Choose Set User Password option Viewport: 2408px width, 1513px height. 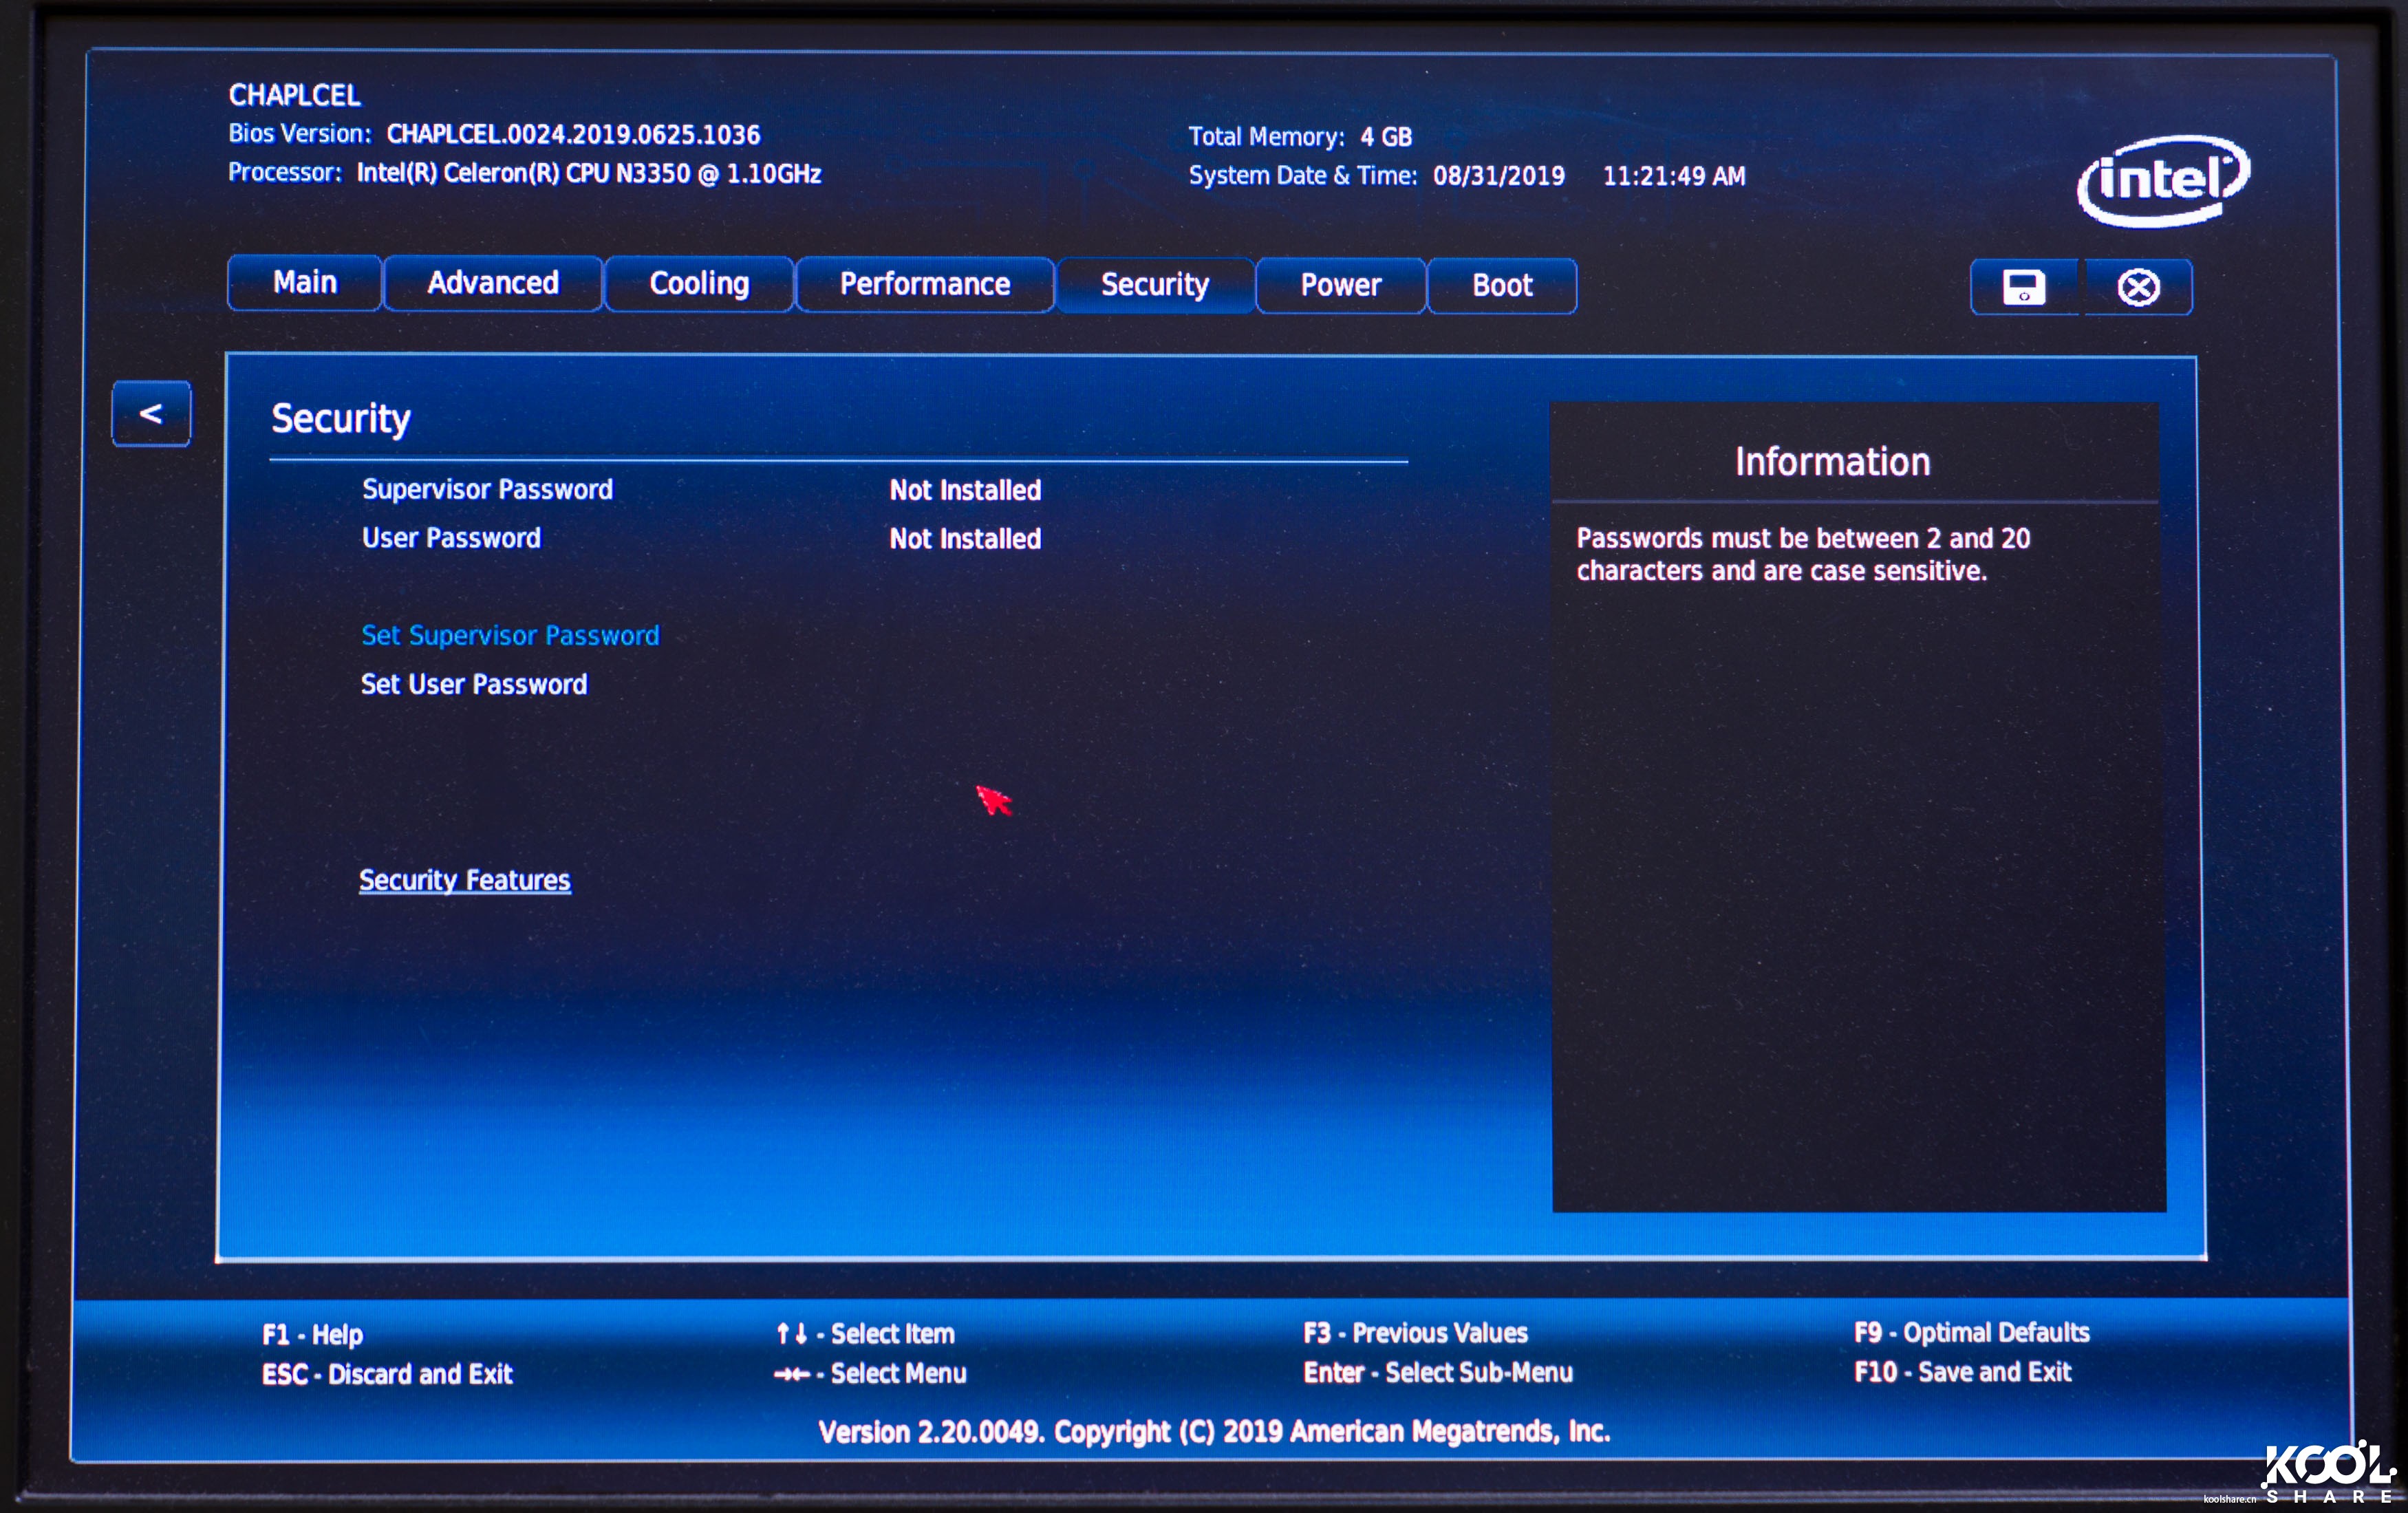(474, 685)
